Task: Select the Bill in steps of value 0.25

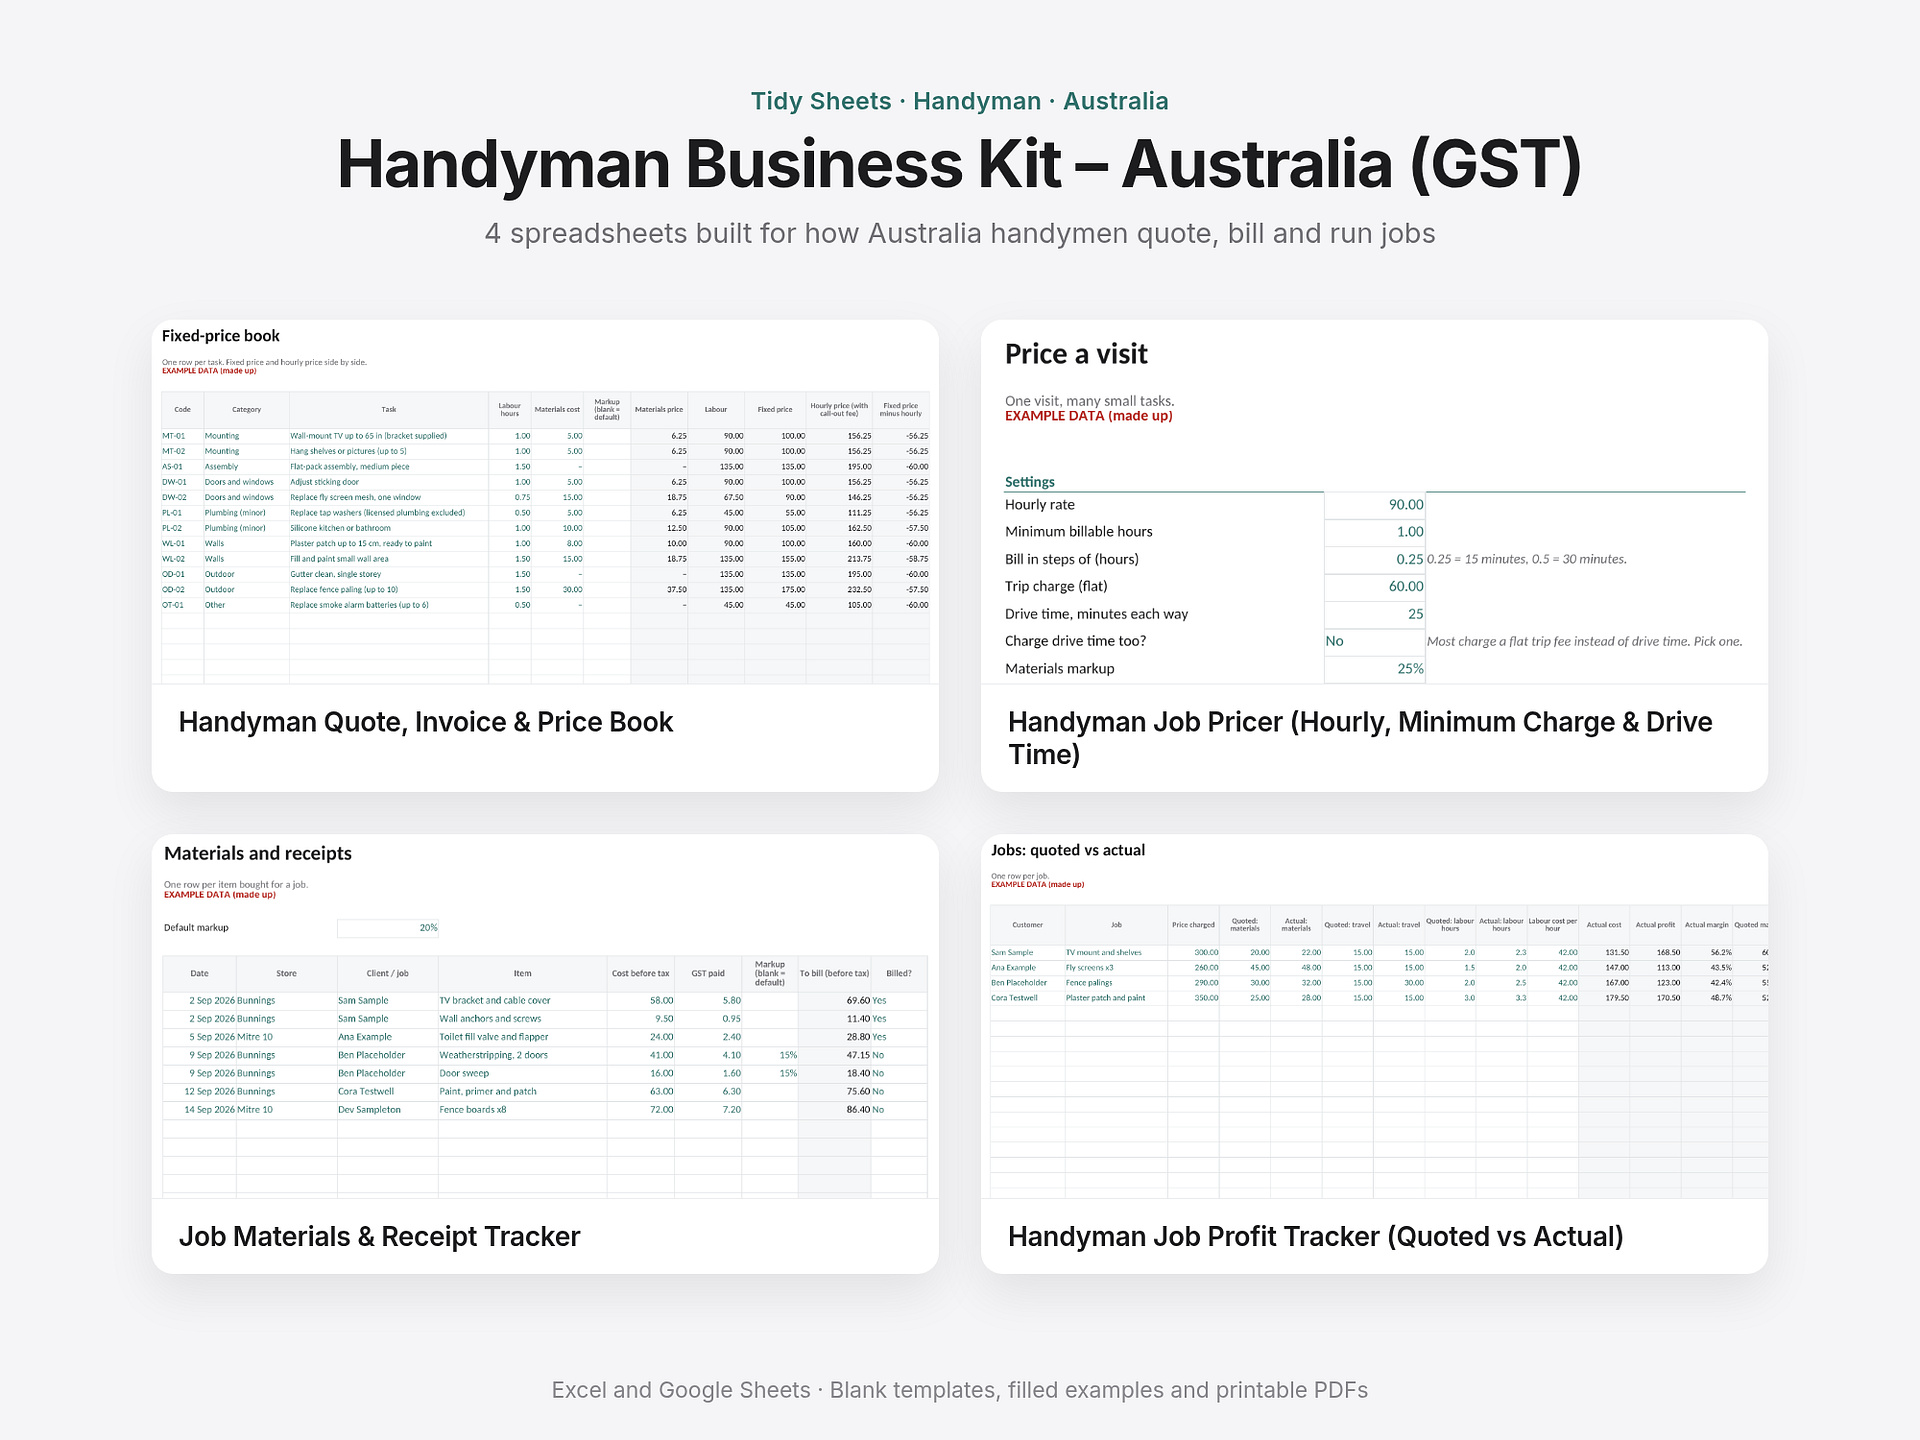Action: (x=1375, y=560)
